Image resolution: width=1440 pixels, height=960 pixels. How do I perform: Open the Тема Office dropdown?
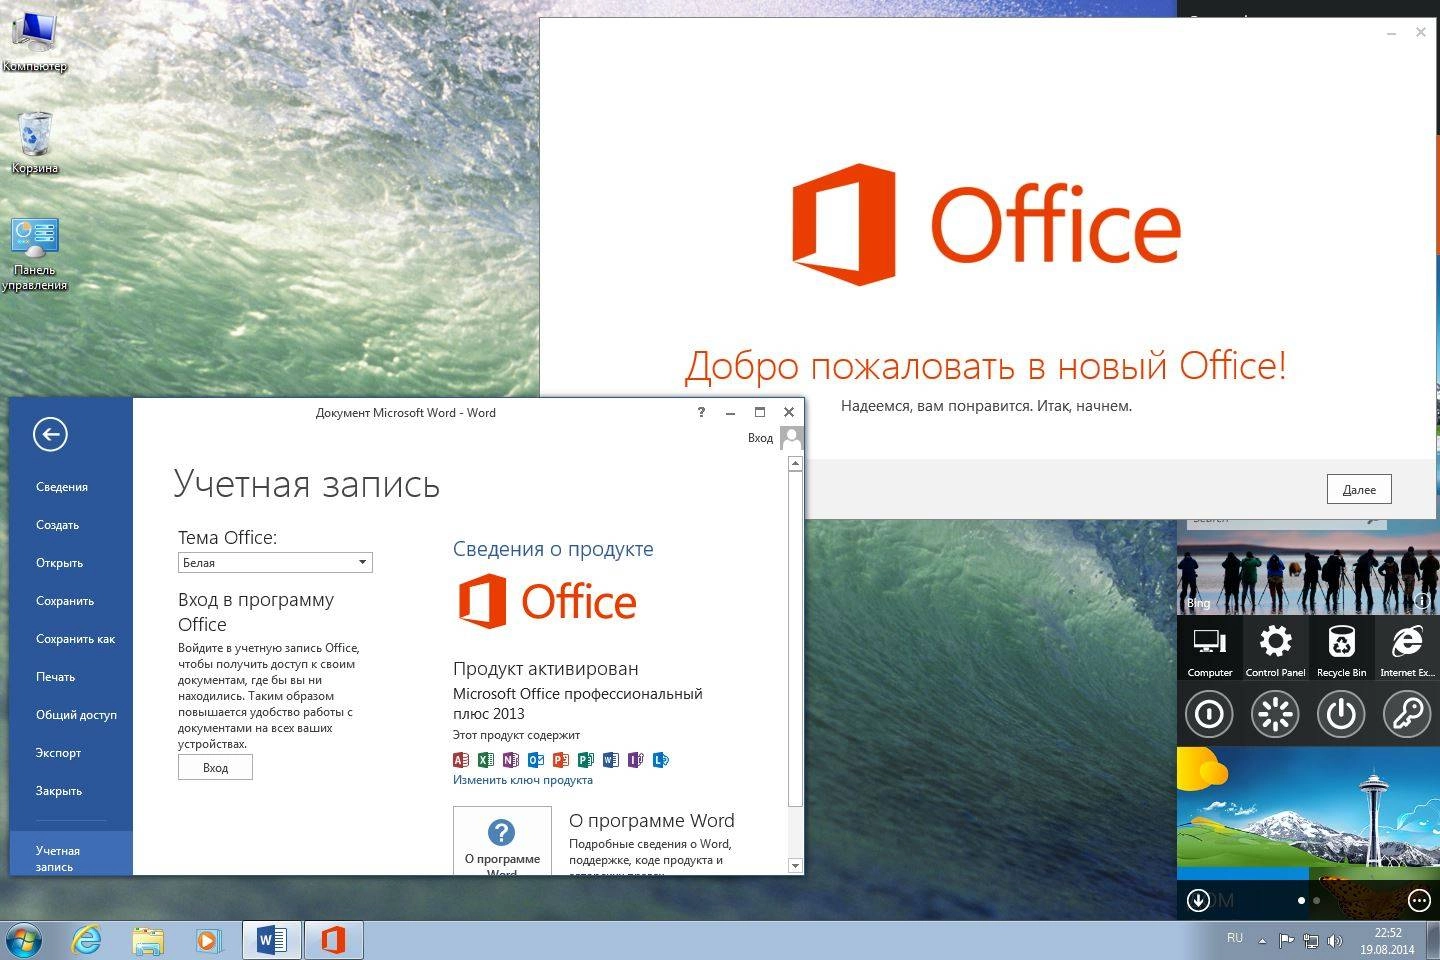click(x=275, y=563)
